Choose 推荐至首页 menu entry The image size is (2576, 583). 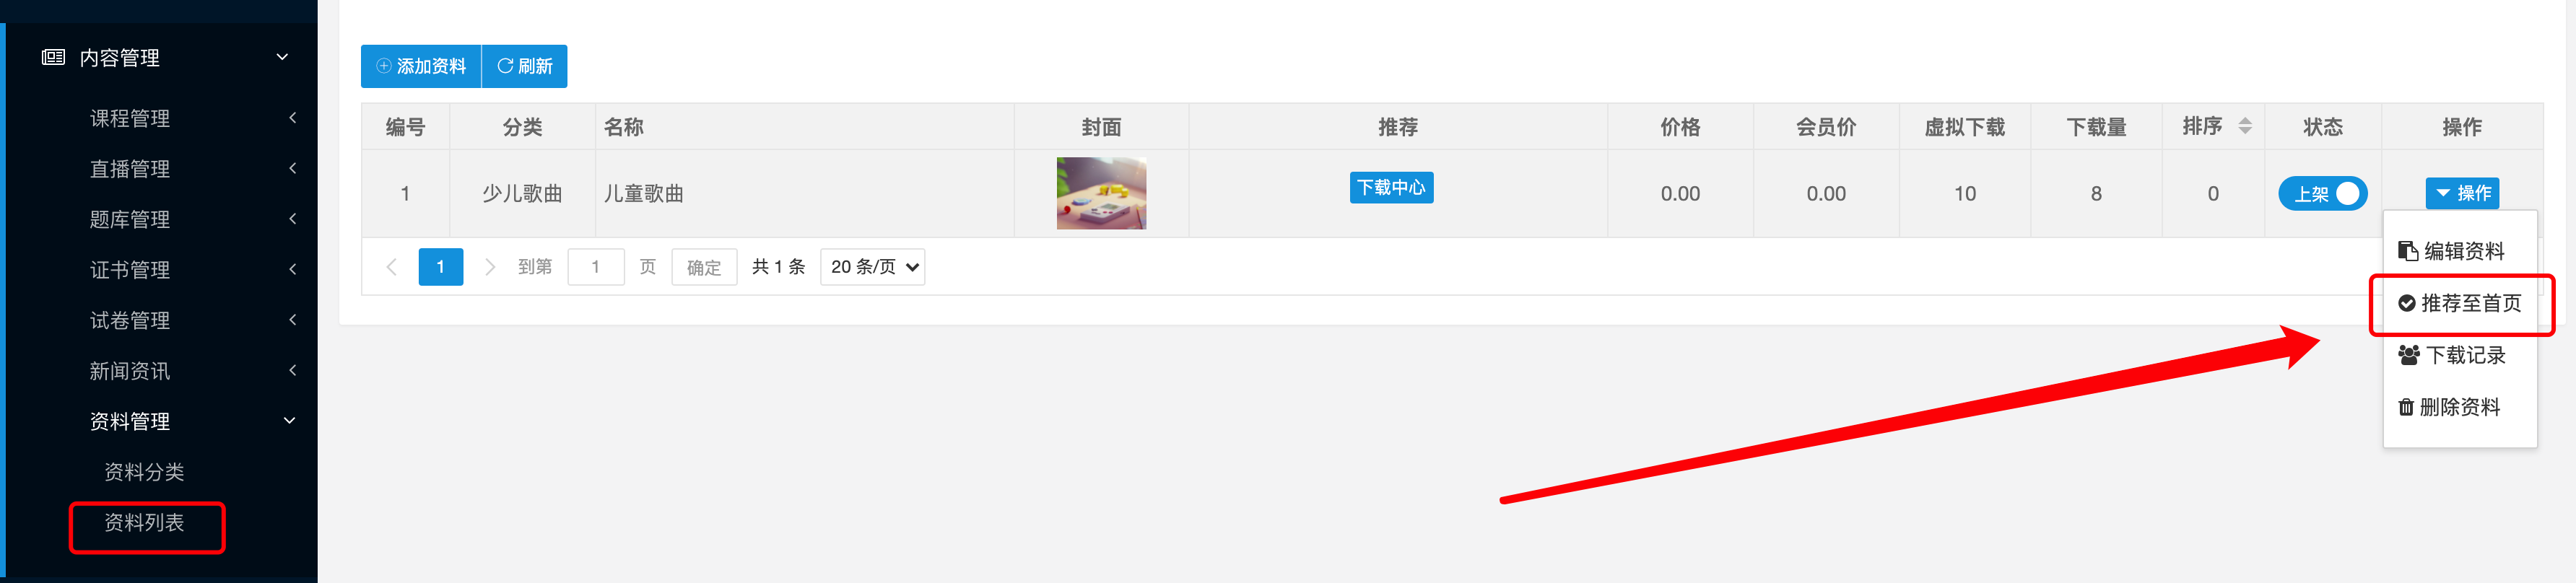(x=2459, y=303)
